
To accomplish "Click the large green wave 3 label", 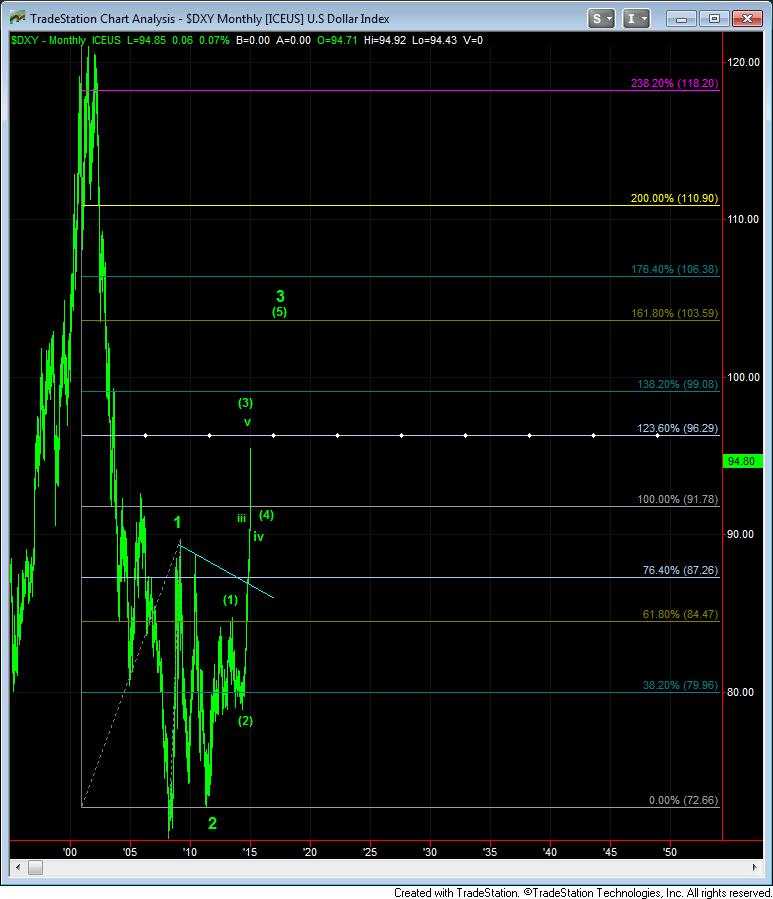I will click(x=281, y=296).
